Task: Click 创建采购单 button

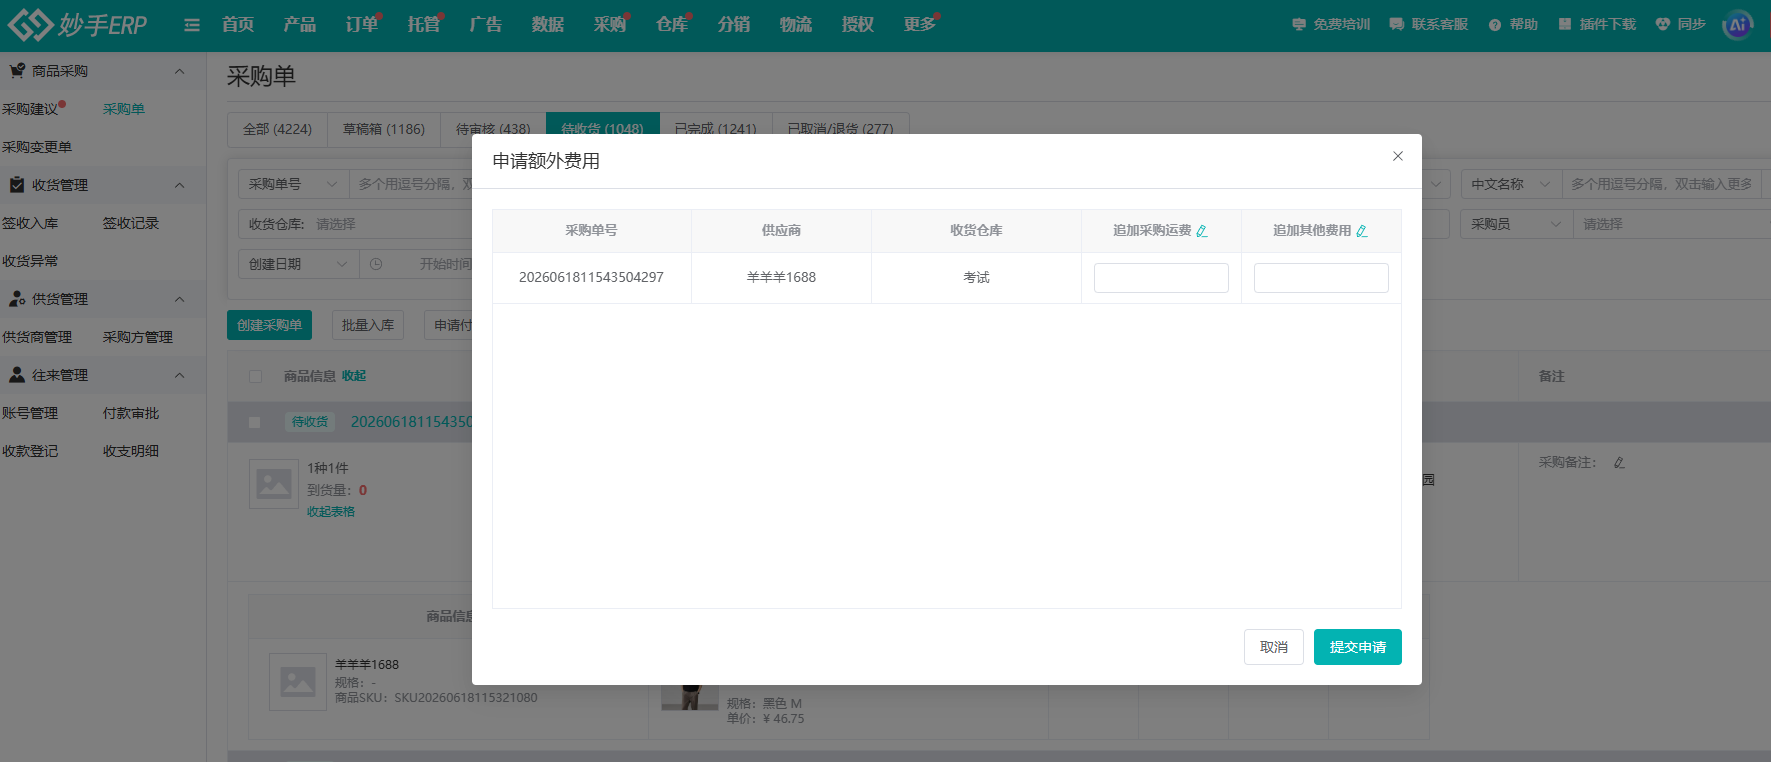Action: 270,325
